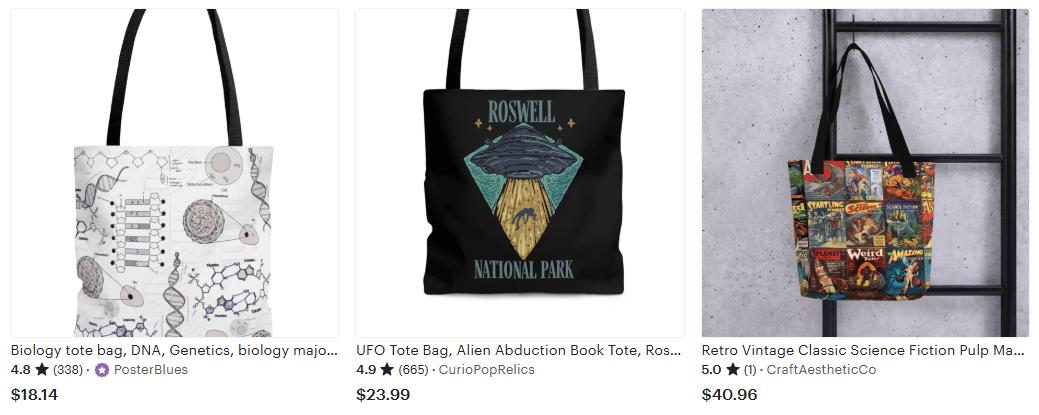1039x415 pixels.
Task: Click the (338) review count
Action: [68, 370]
